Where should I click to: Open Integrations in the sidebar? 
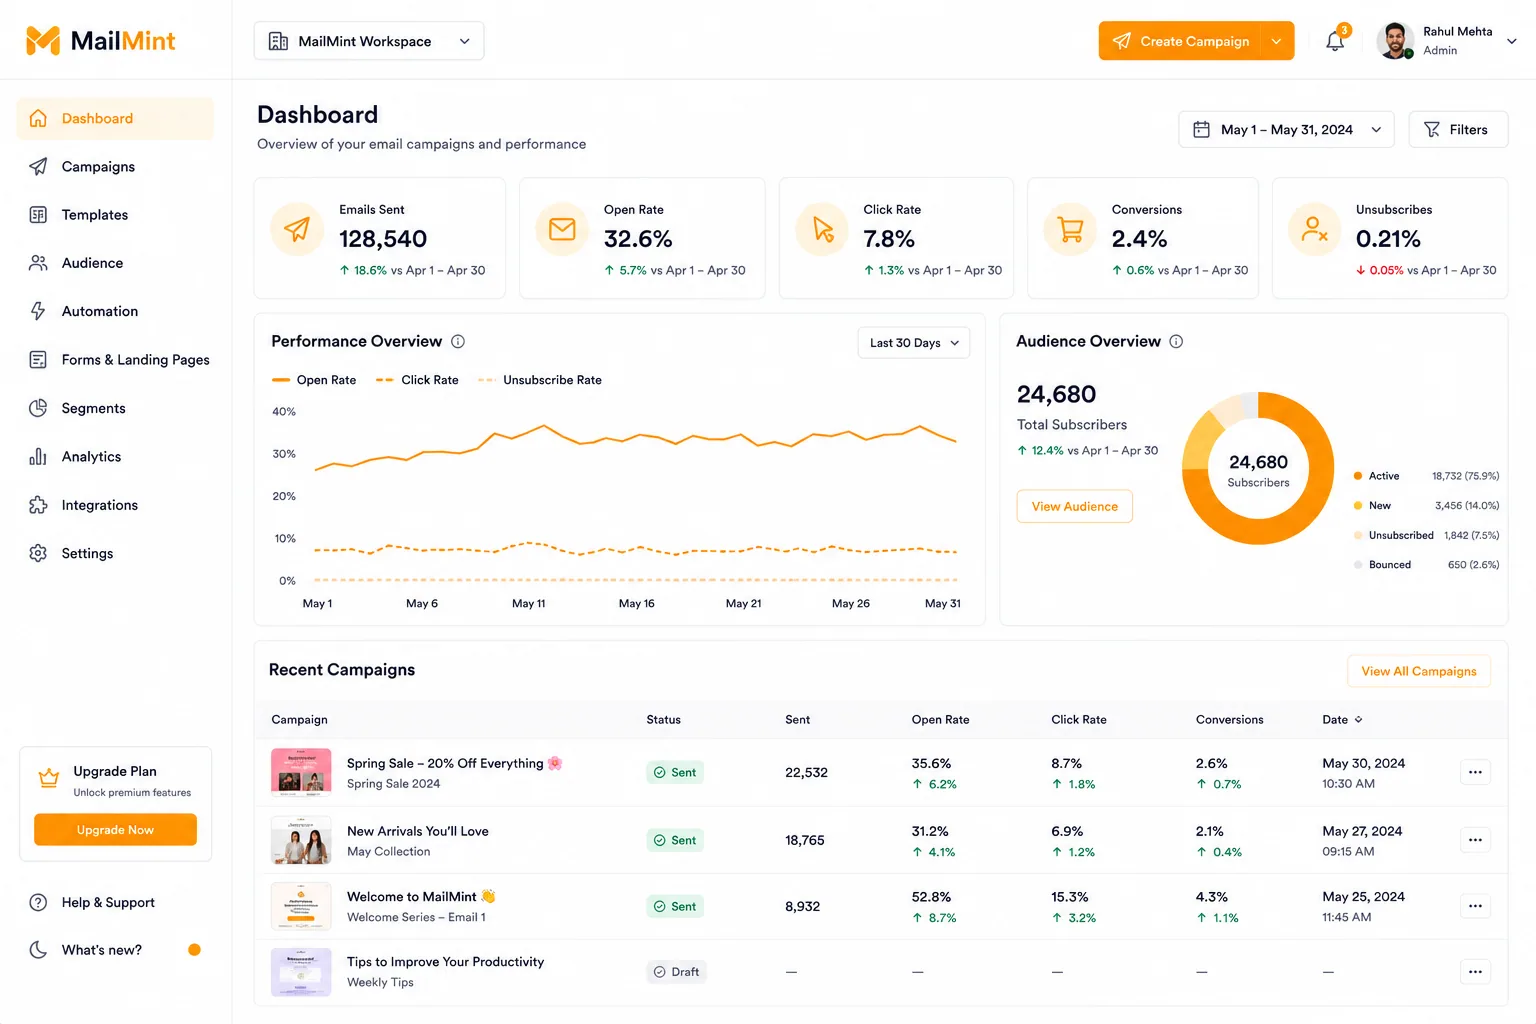click(115, 505)
